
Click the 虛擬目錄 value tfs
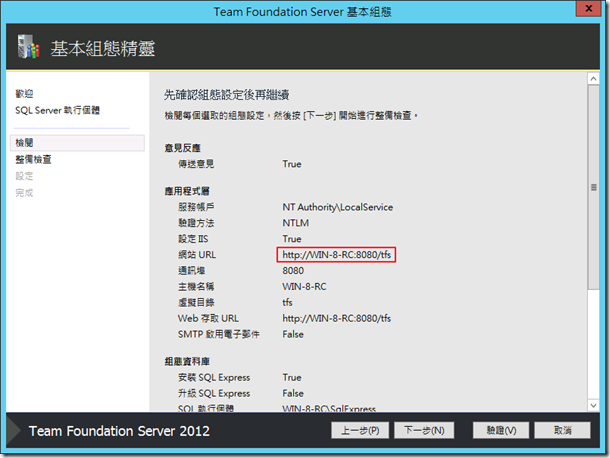click(x=287, y=302)
